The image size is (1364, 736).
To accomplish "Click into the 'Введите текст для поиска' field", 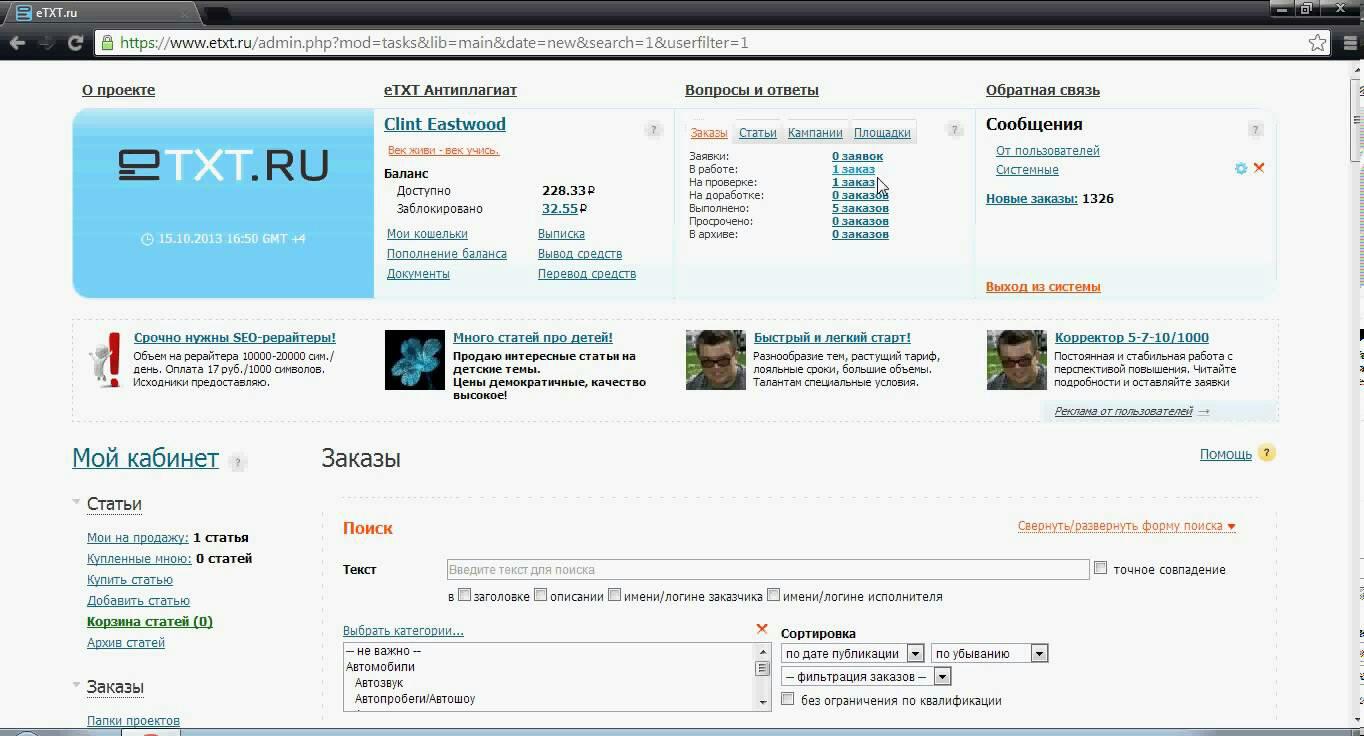I will point(768,569).
